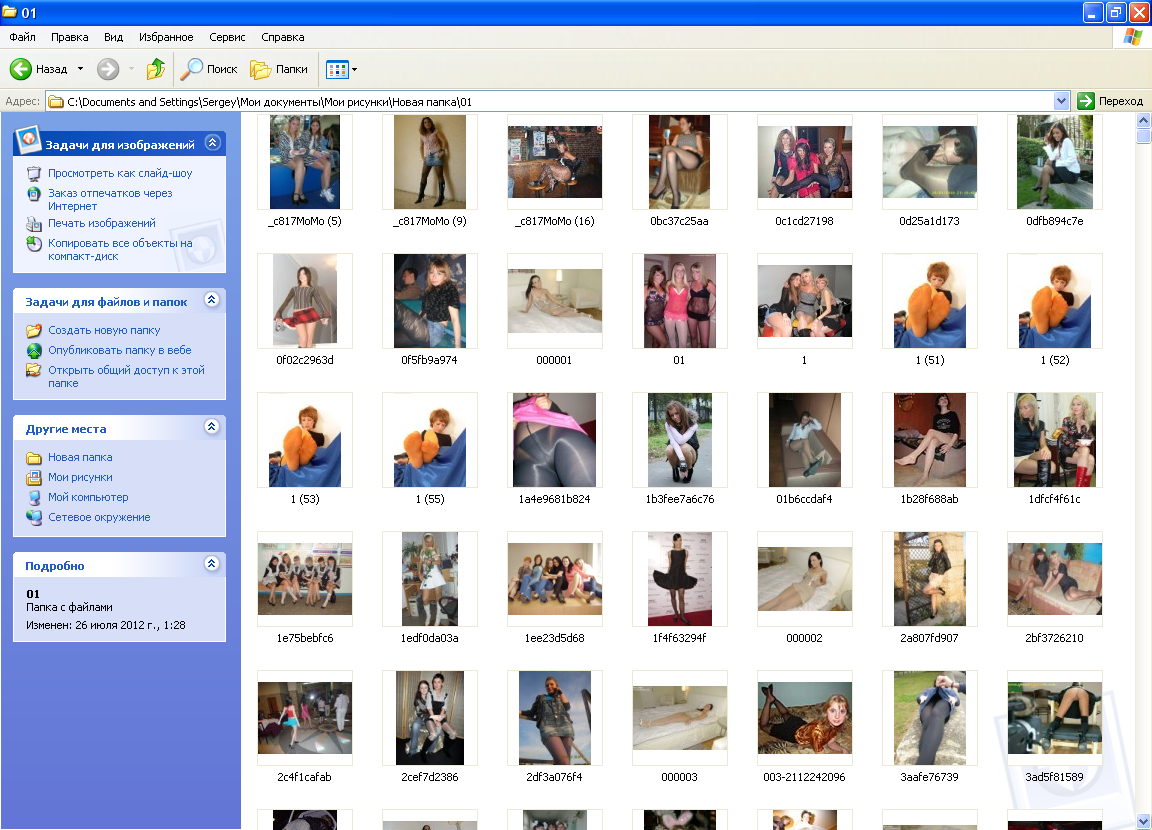1152x830 pixels.
Task: Click file name 000002
Action: tap(804, 638)
